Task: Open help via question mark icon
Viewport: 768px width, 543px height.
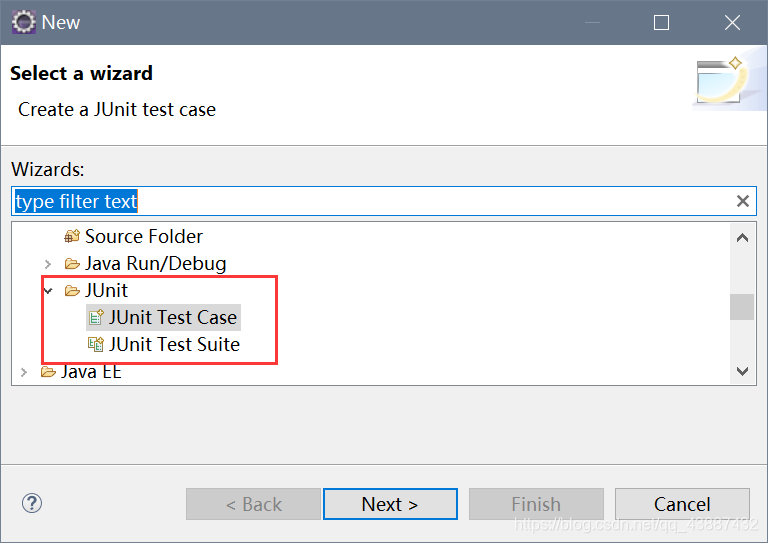Action: pos(32,503)
